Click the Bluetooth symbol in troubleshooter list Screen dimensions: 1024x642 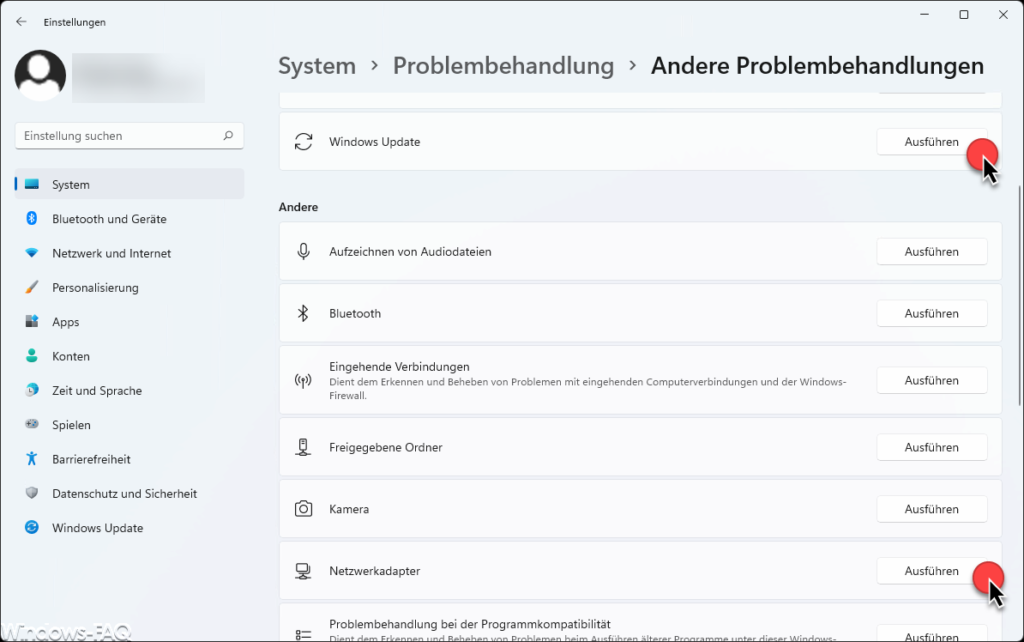point(303,313)
